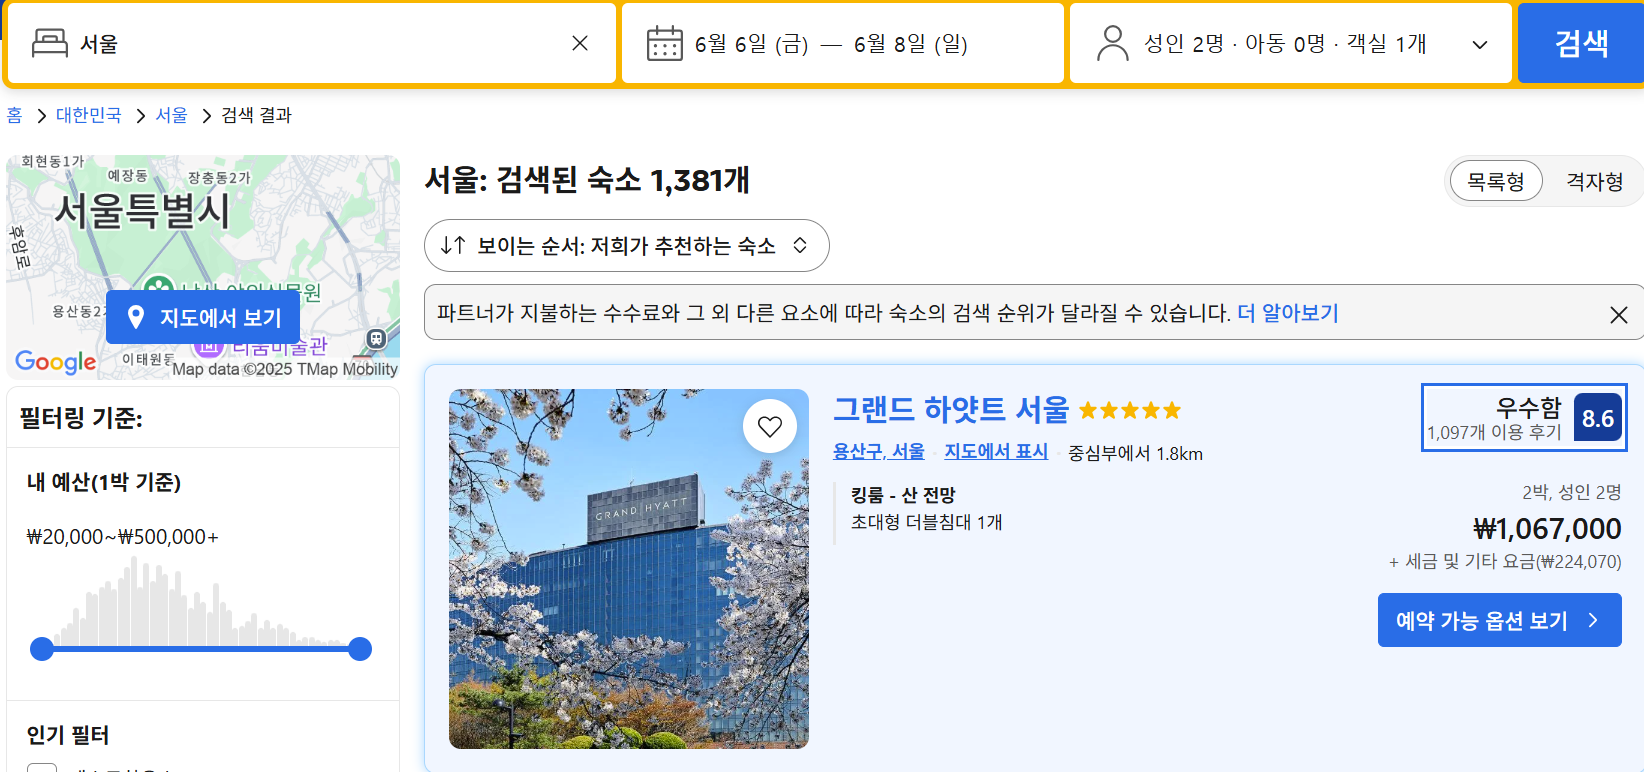Open the 보이는 순서 sort dropdown
This screenshot has width=1644, height=772.
[627, 245]
